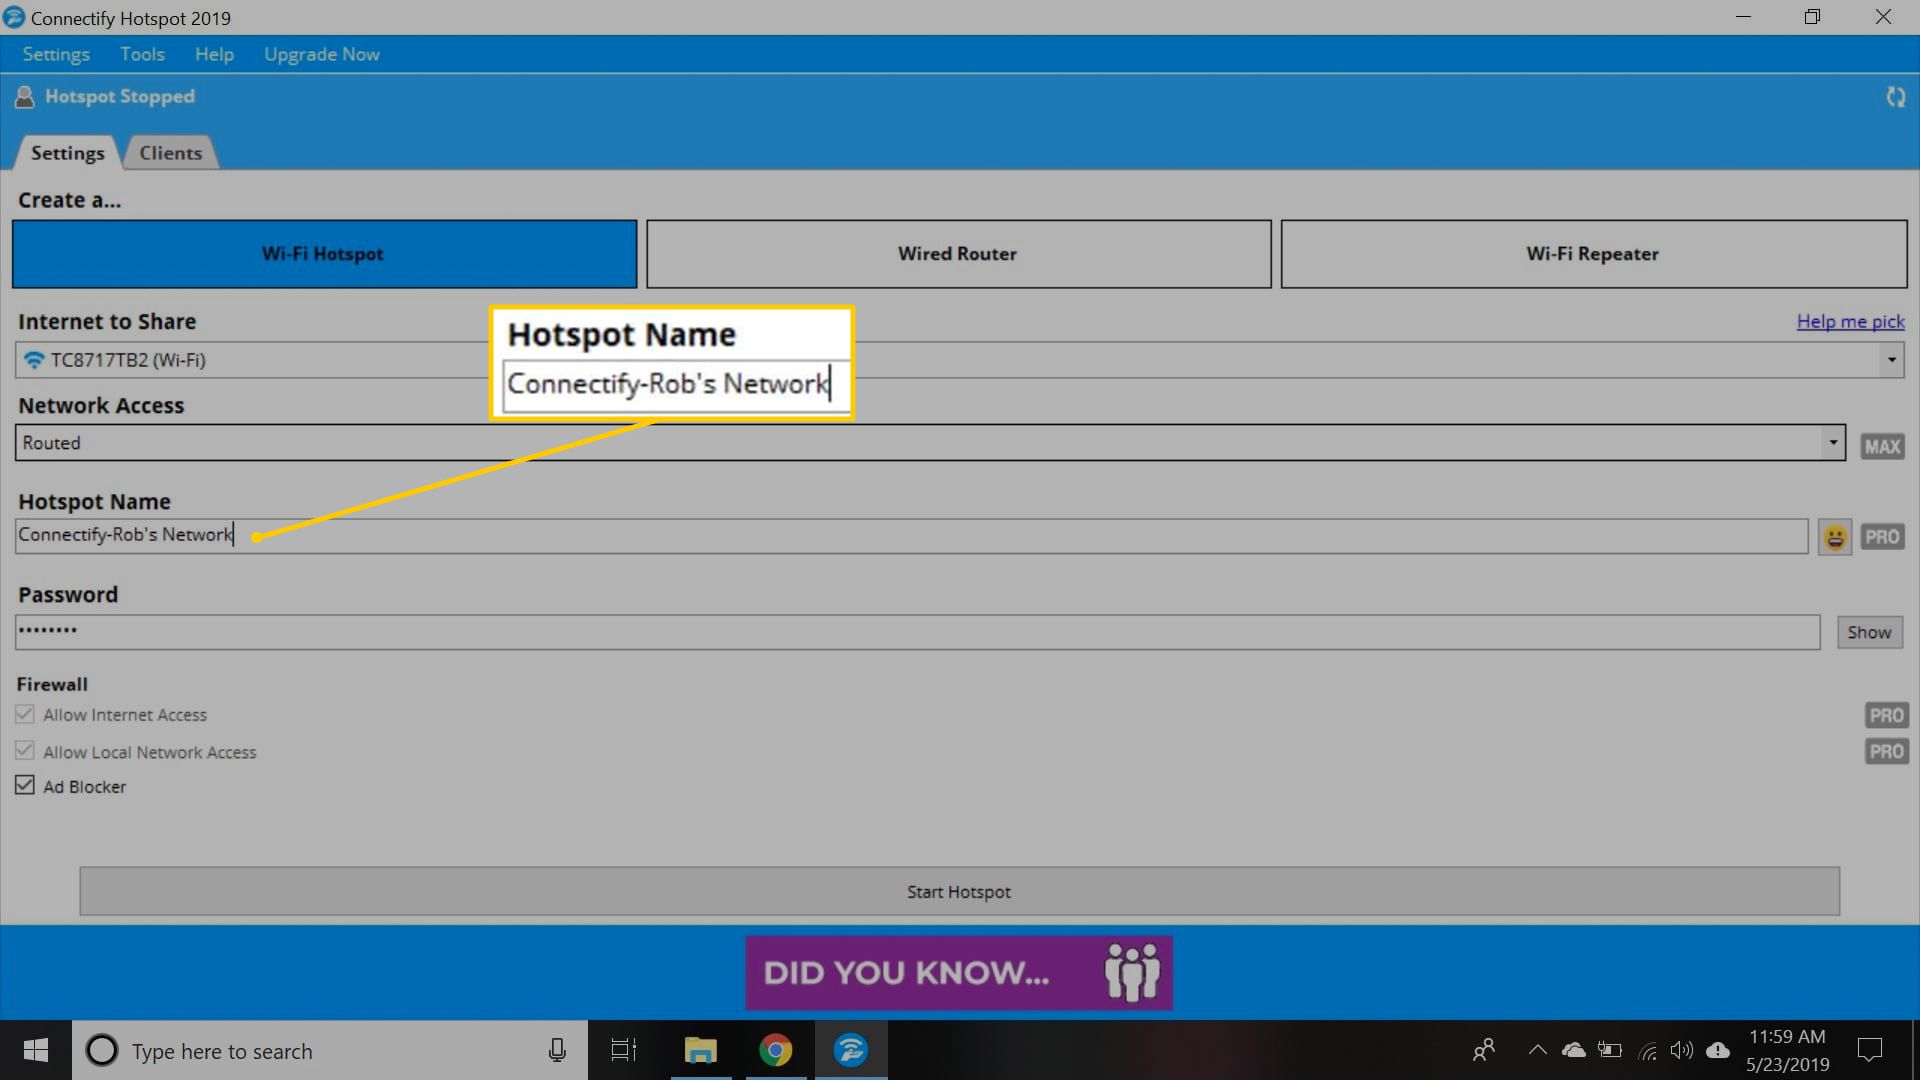Viewport: 1920px width, 1080px height.
Task: Click the Connectify logo in the title bar
Action: pyautogui.click(x=14, y=17)
